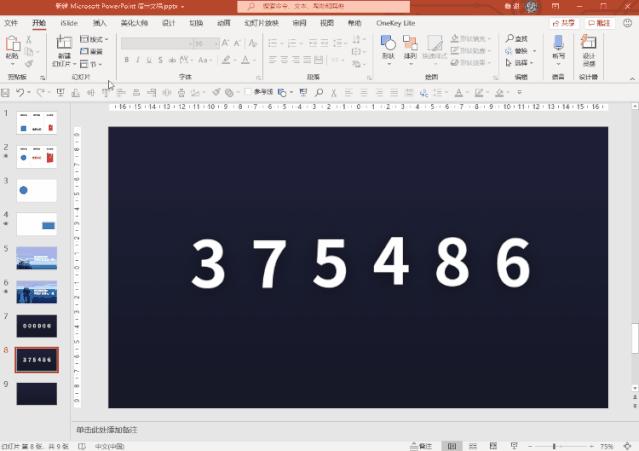Switch to the Slide Show tab

pos(261,23)
